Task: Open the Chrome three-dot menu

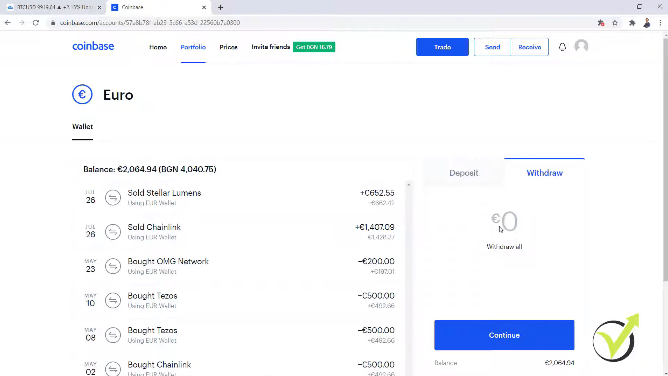Action: coord(660,23)
